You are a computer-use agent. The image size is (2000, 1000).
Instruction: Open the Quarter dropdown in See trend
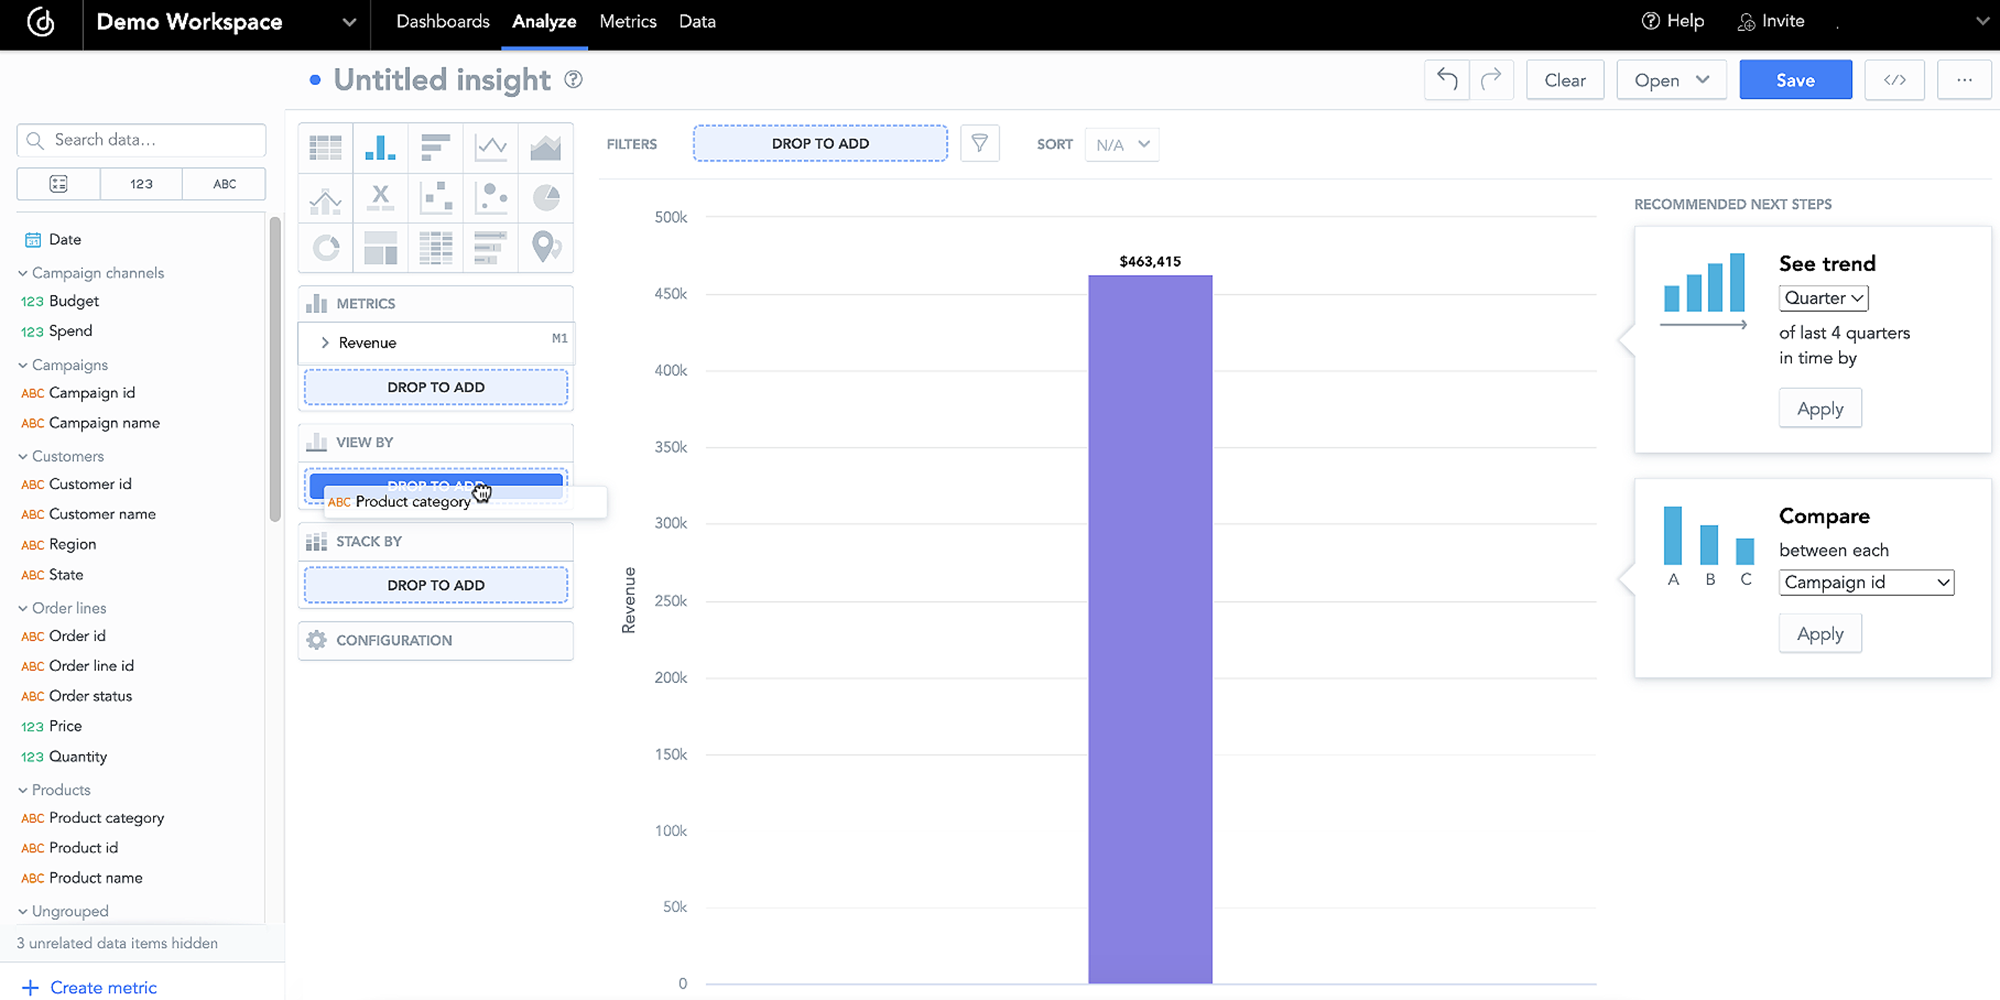(x=1822, y=298)
